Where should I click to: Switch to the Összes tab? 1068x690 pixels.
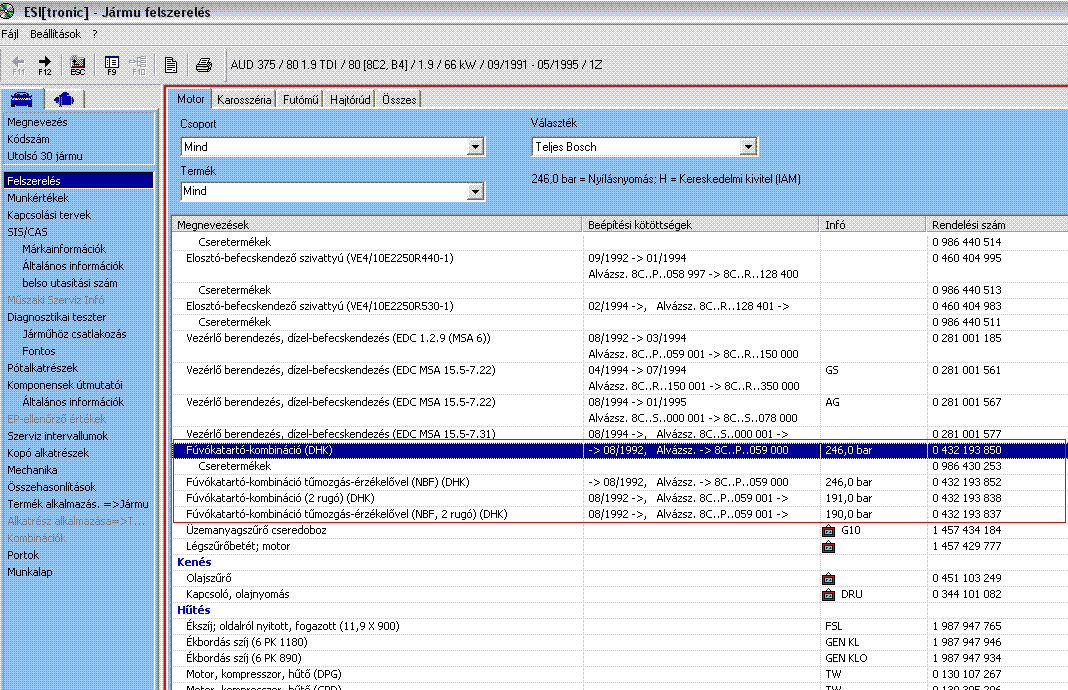(x=399, y=99)
